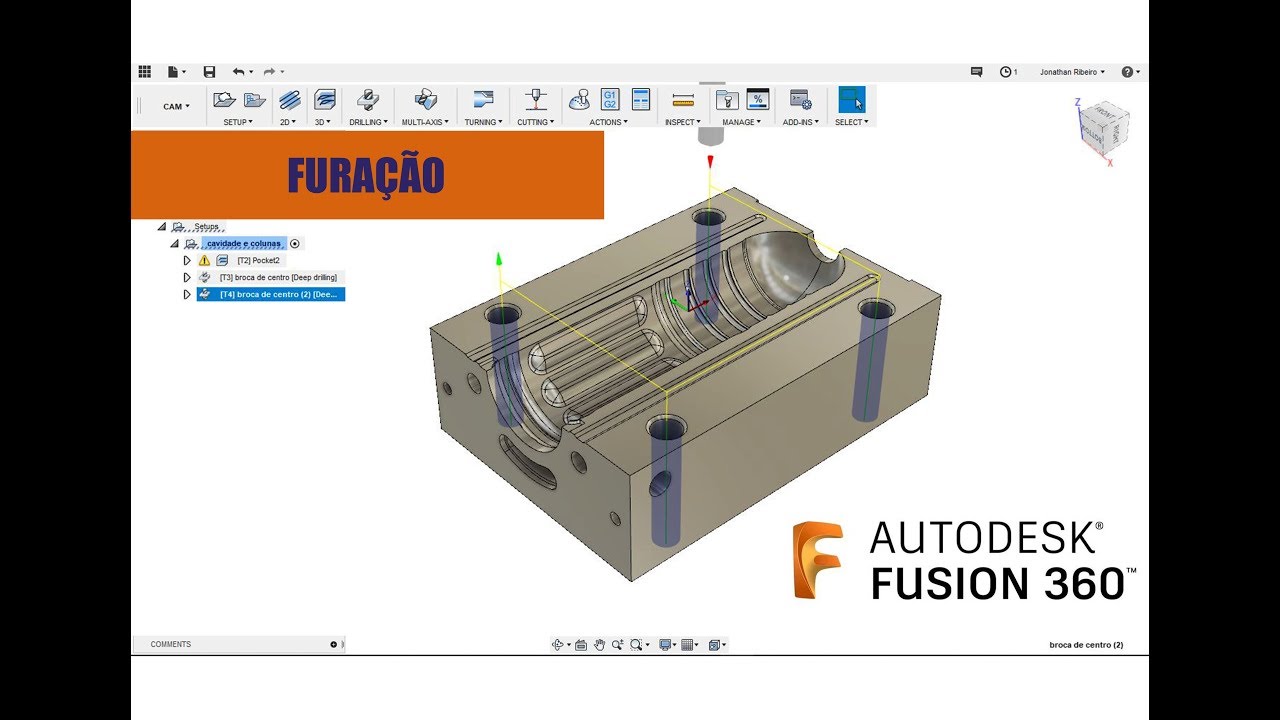Collapse the Setups tree node

[x=162, y=226]
